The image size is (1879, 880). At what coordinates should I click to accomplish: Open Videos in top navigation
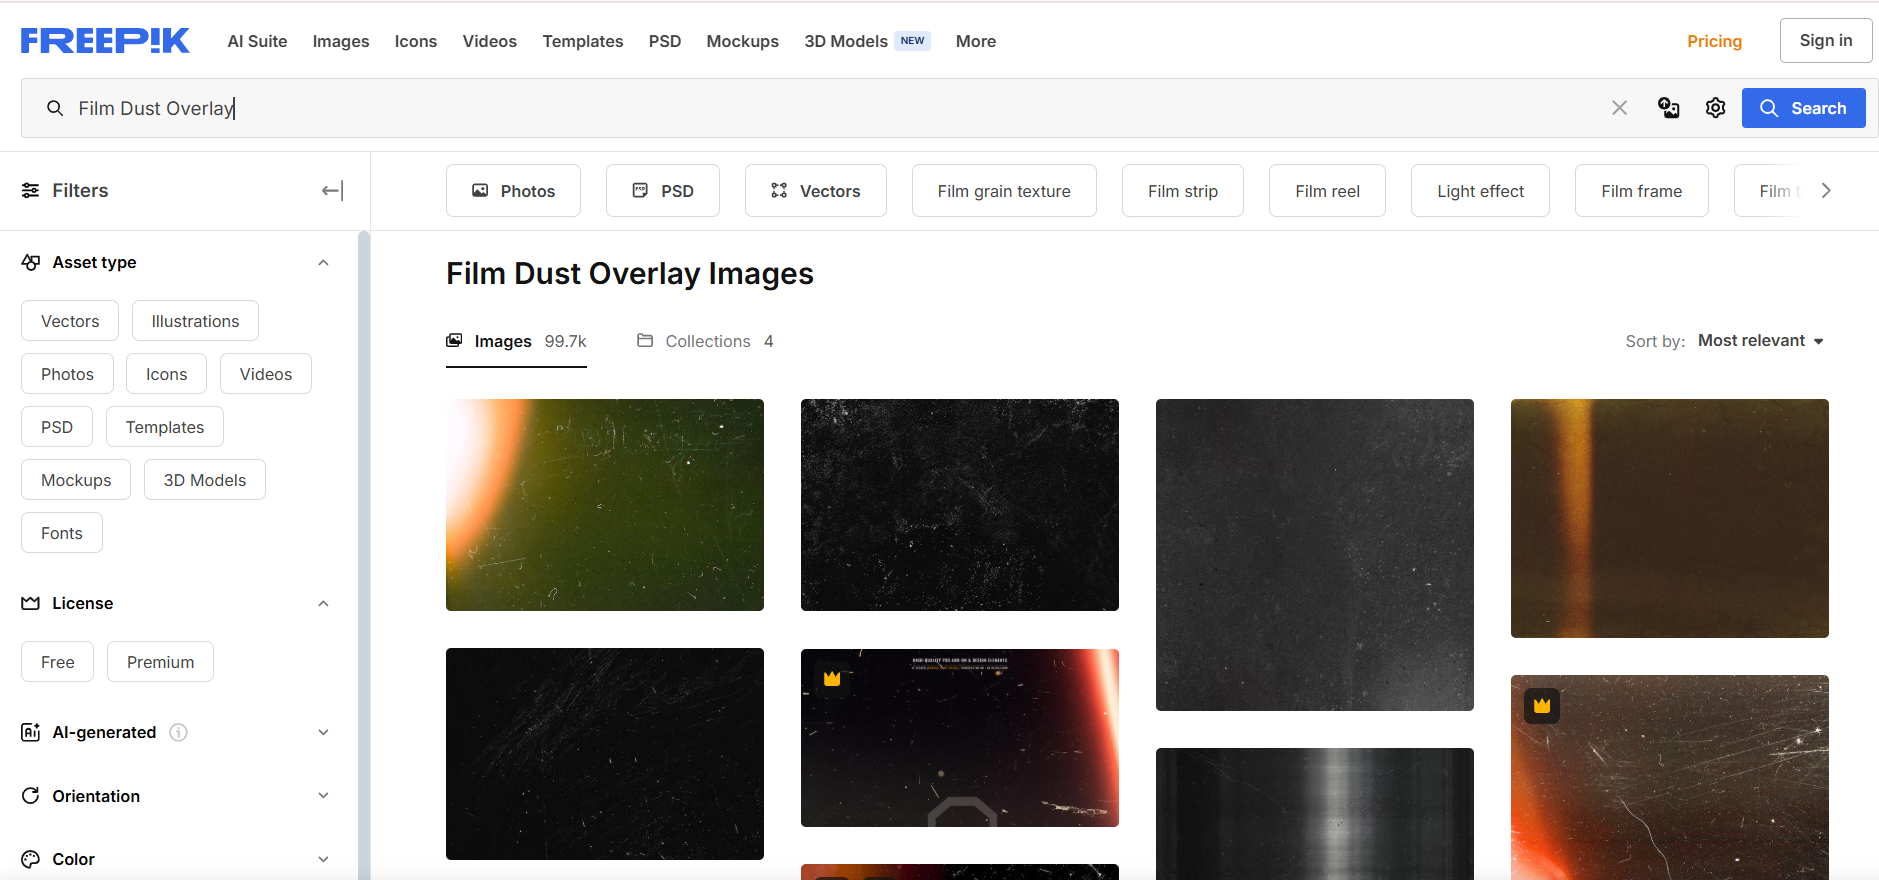[x=490, y=41]
